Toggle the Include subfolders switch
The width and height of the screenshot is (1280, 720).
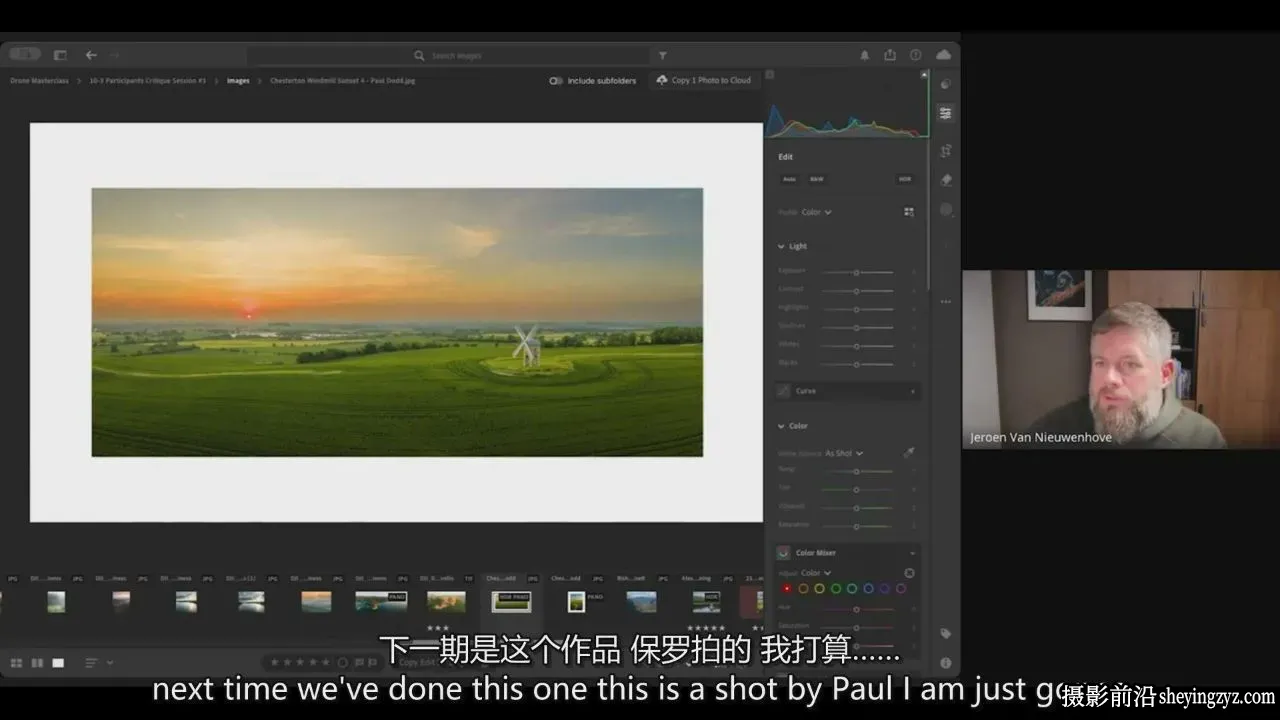point(556,81)
